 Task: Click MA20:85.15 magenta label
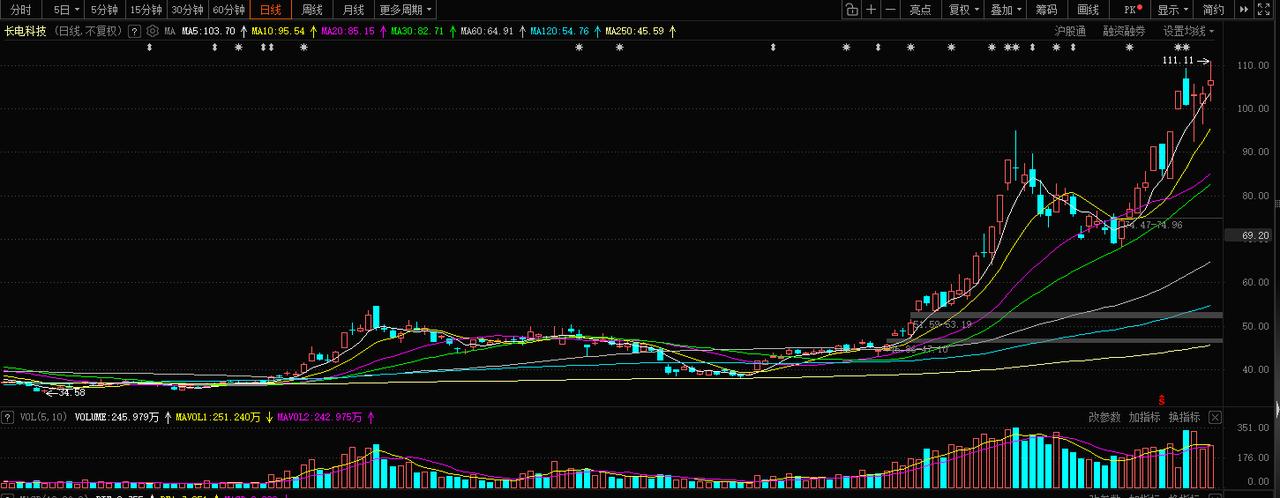point(347,31)
